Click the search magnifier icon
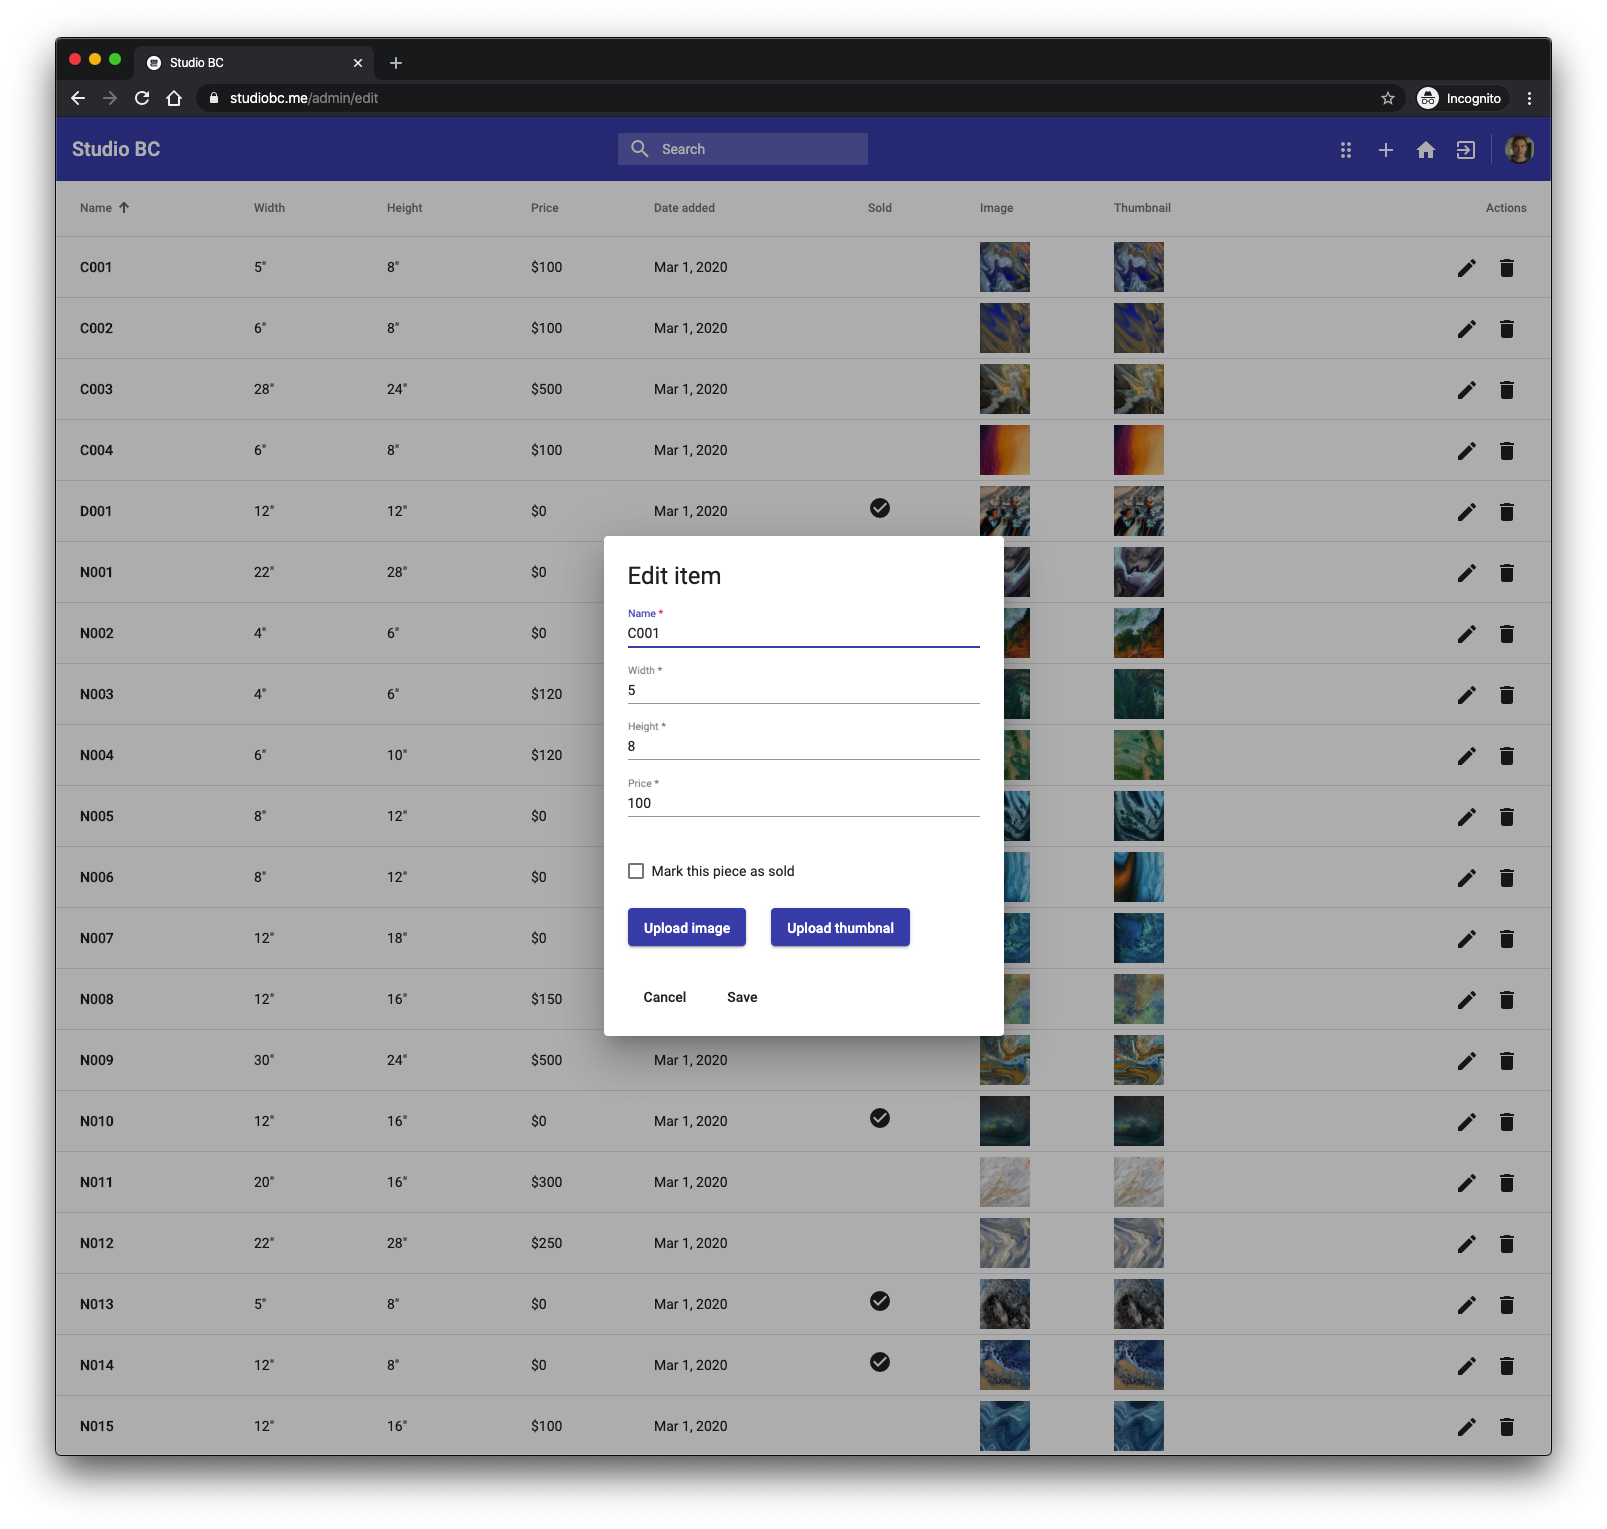The image size is (1607, 1529). point(640,149)
